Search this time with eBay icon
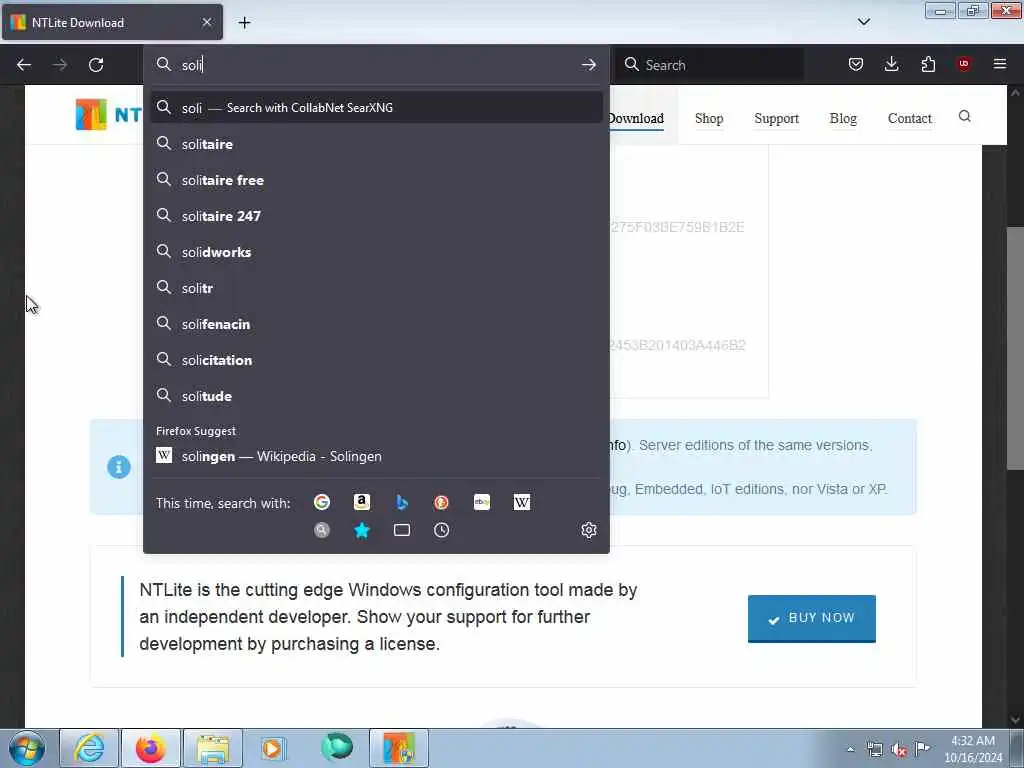The image size is (1024, 768). pyautogui.click(x=482, y=502)
